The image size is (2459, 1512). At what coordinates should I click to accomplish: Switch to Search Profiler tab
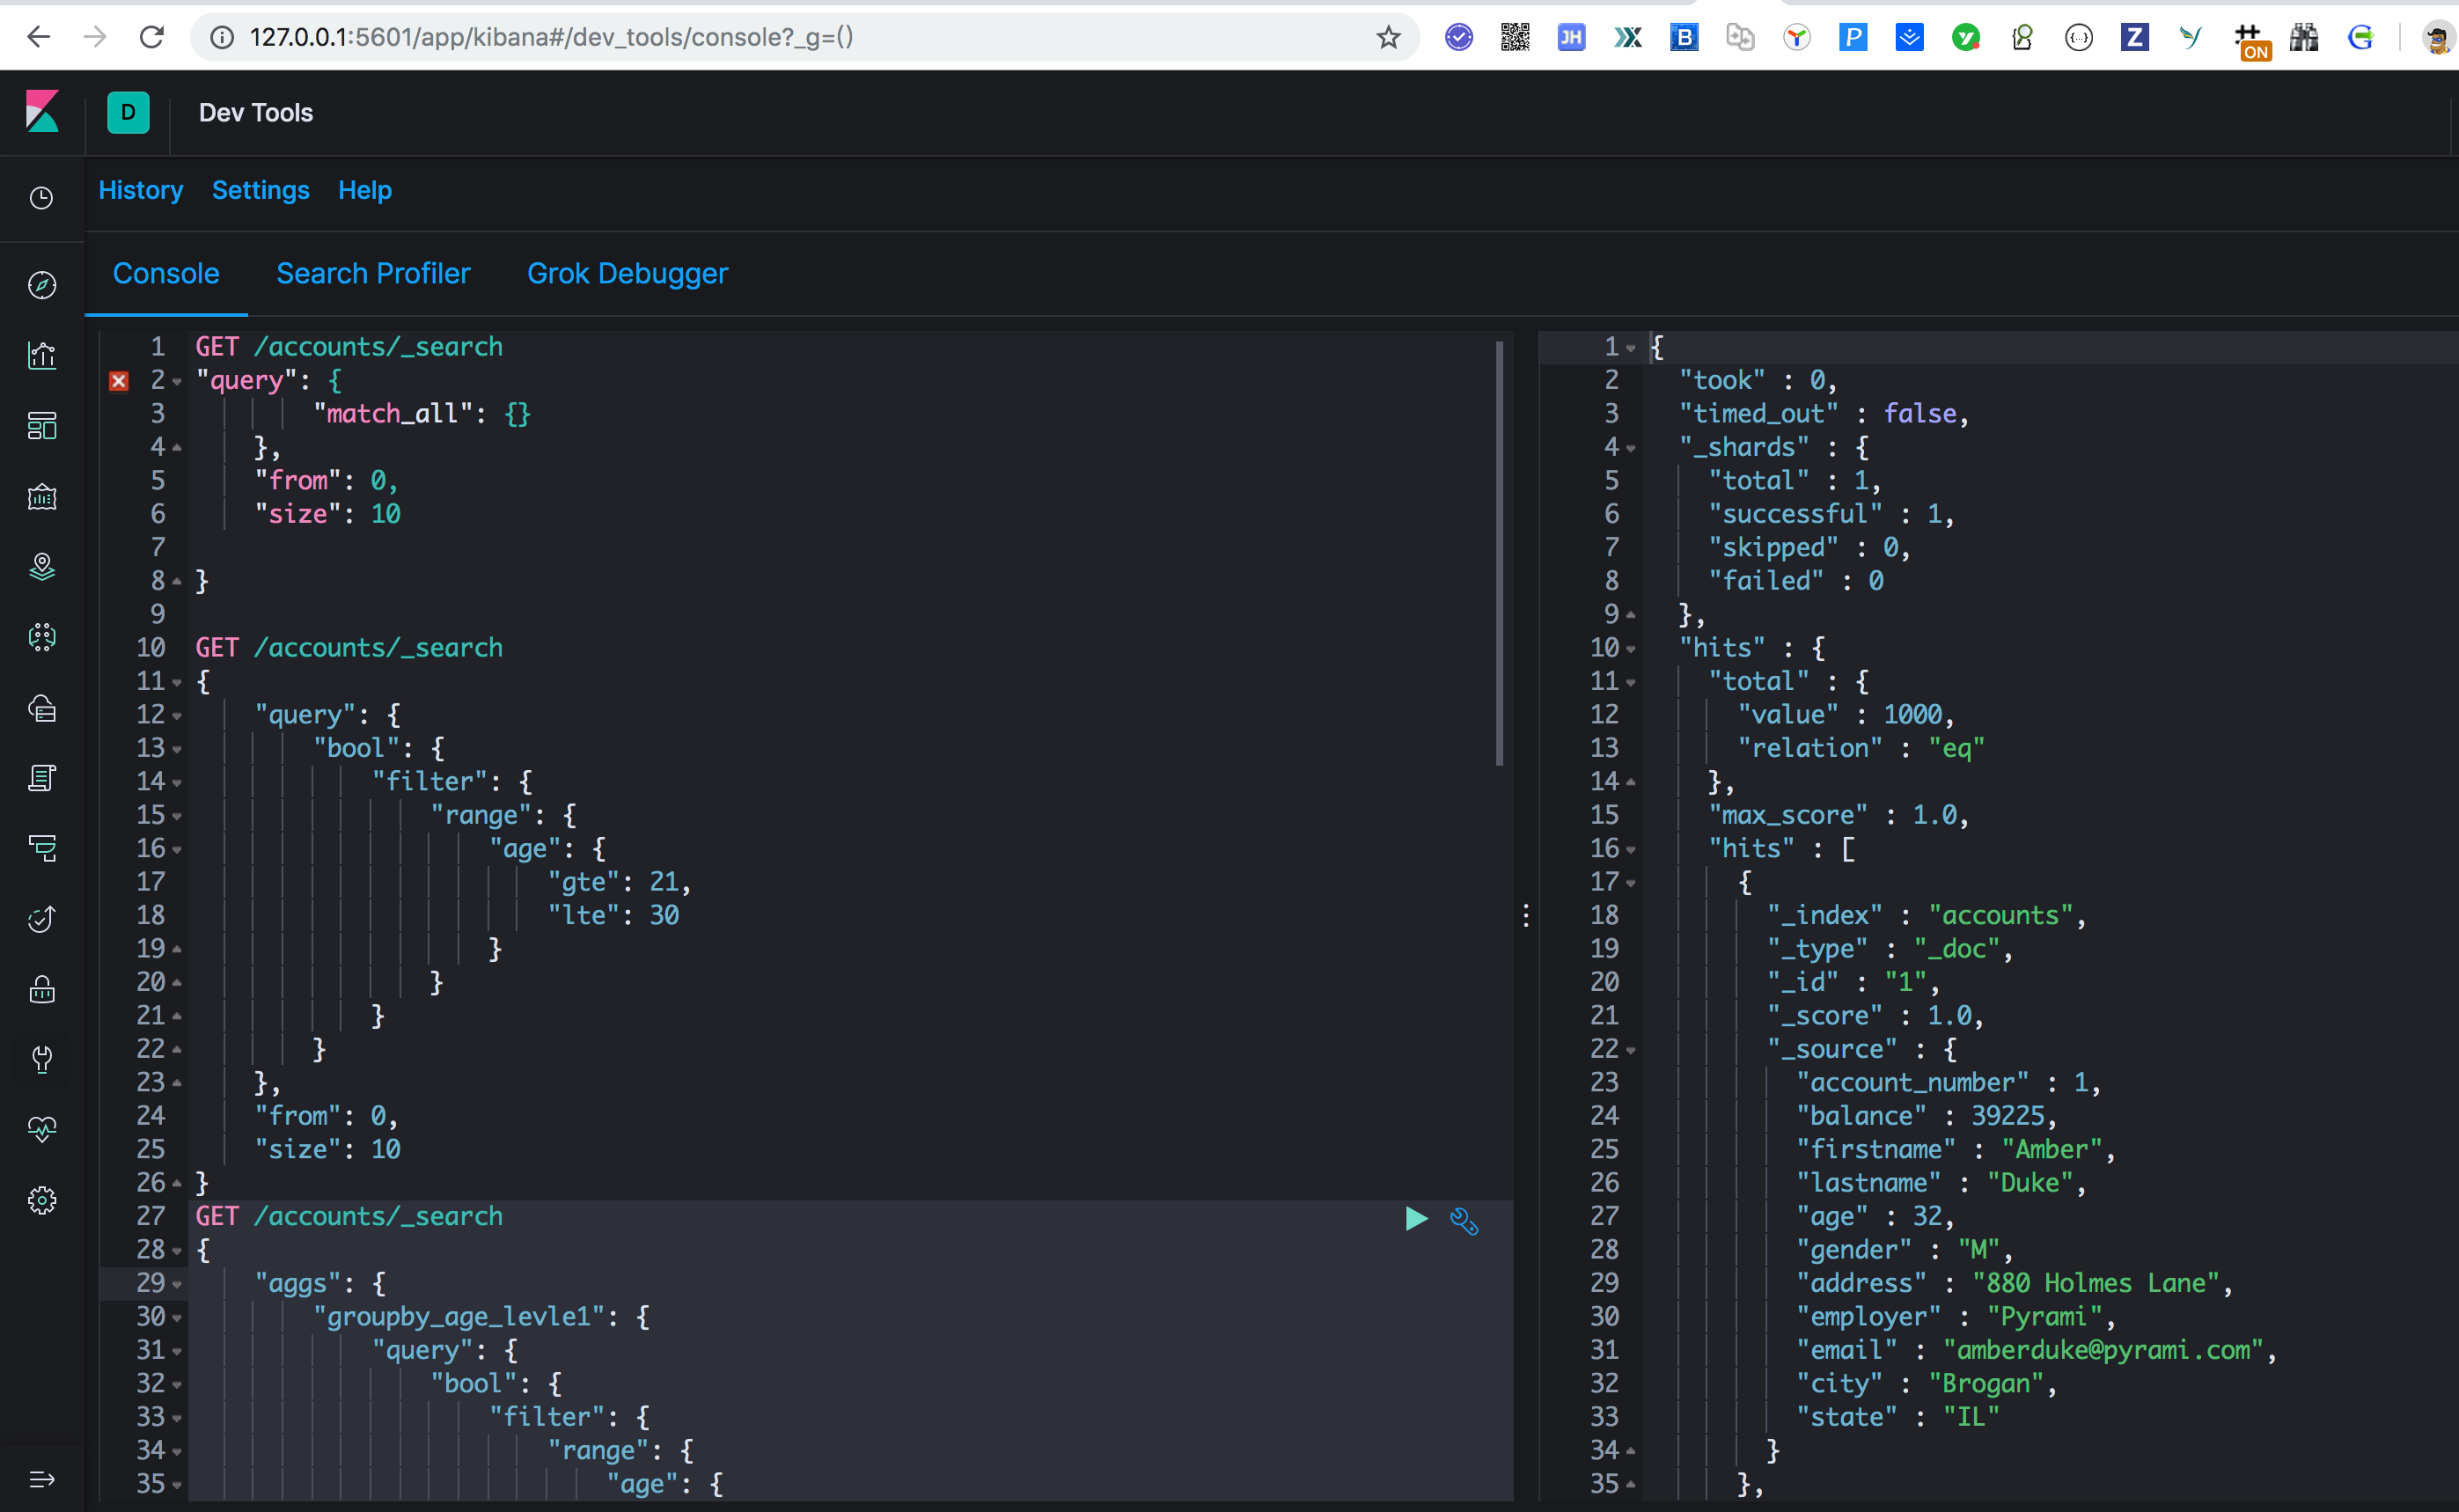coord(373,274)
